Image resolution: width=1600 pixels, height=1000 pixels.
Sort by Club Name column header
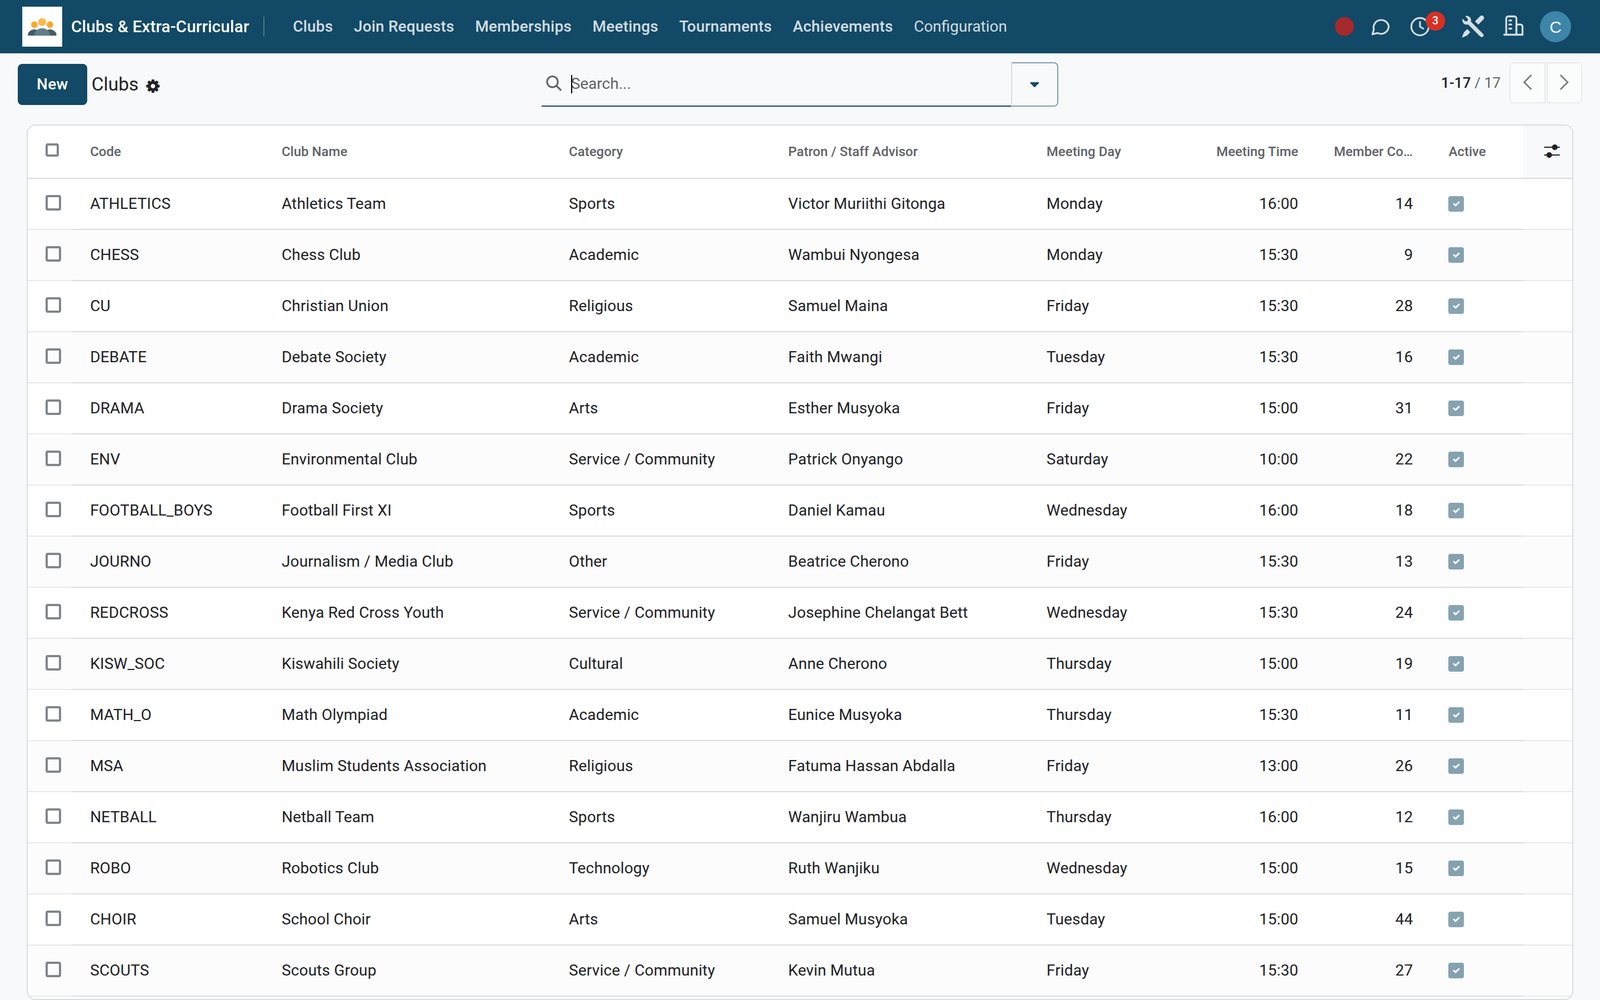(x=315, y=152)
